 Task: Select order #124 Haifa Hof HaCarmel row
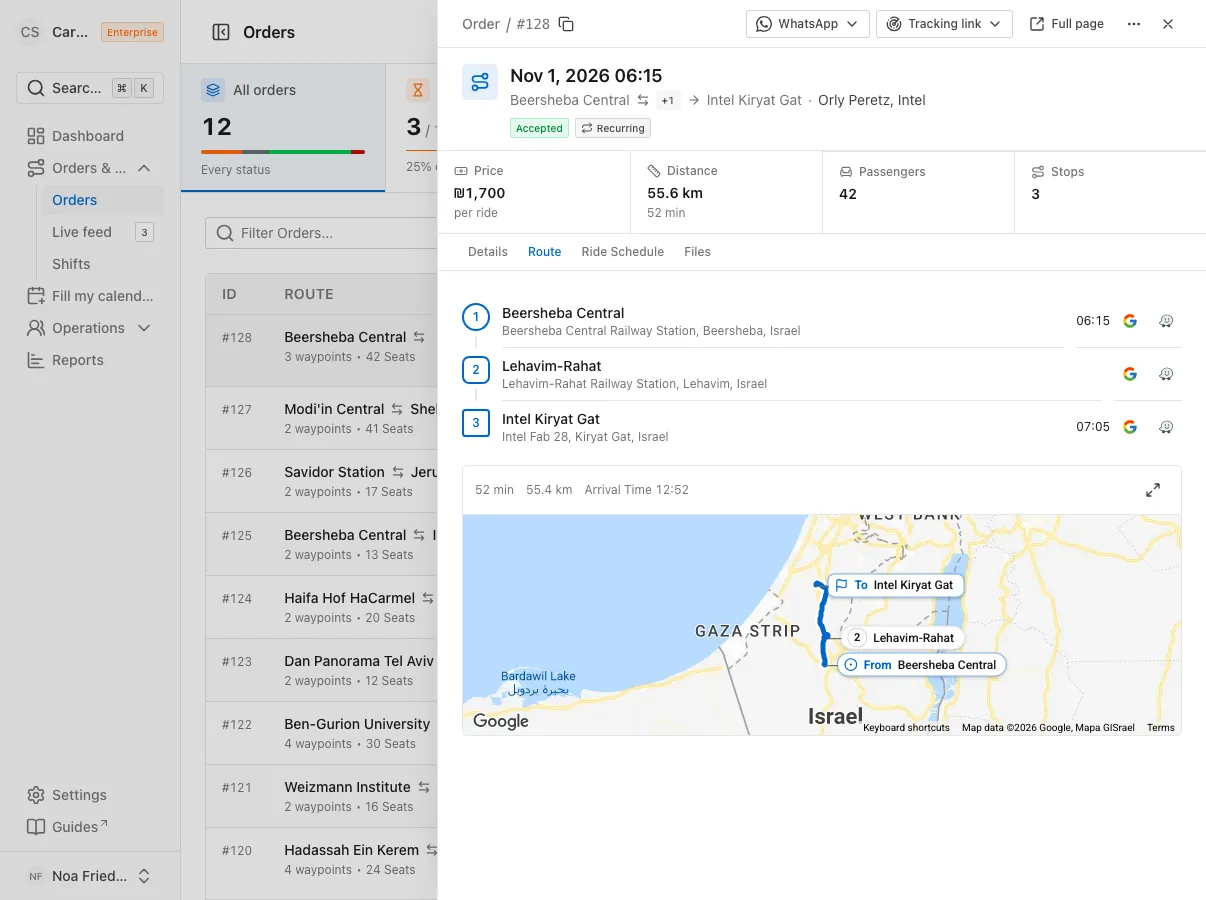321,607
